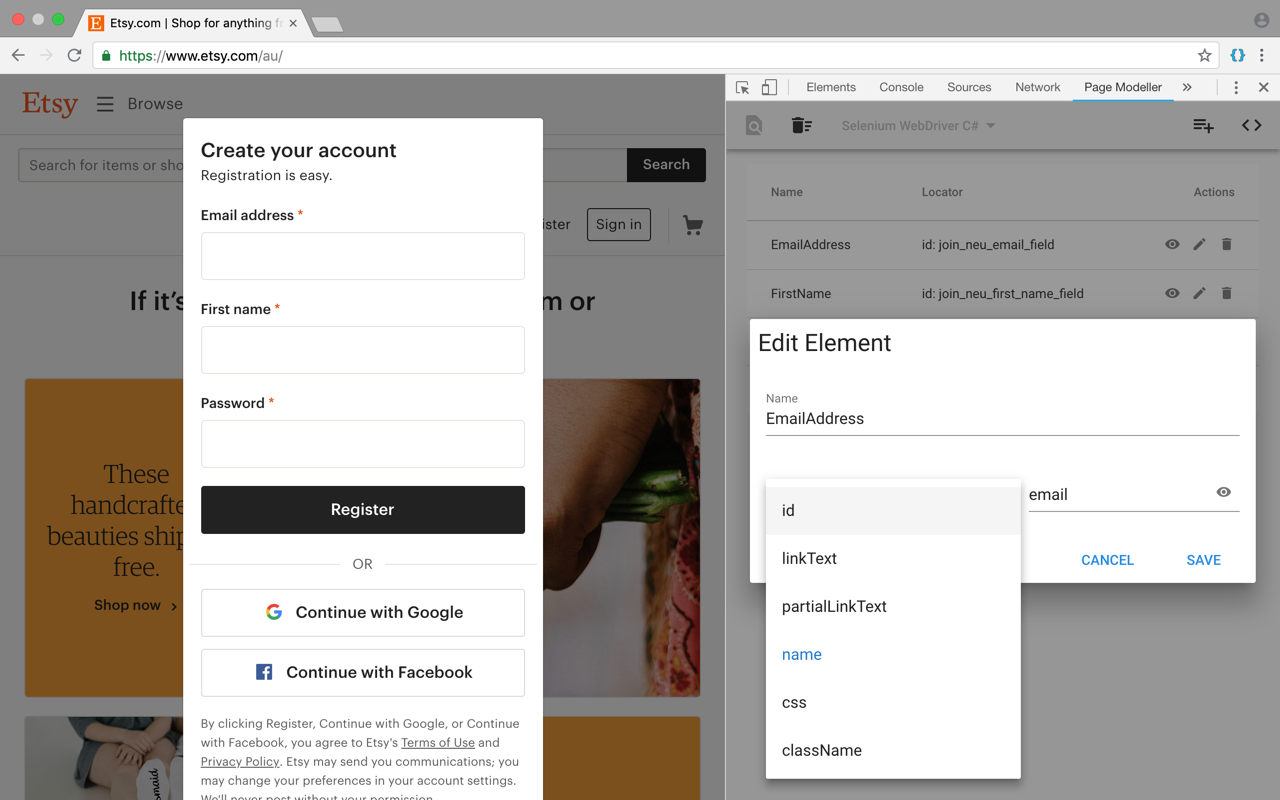Switch to DevTools Console tab
The image size is (1280, 800).
coord(901,87)
